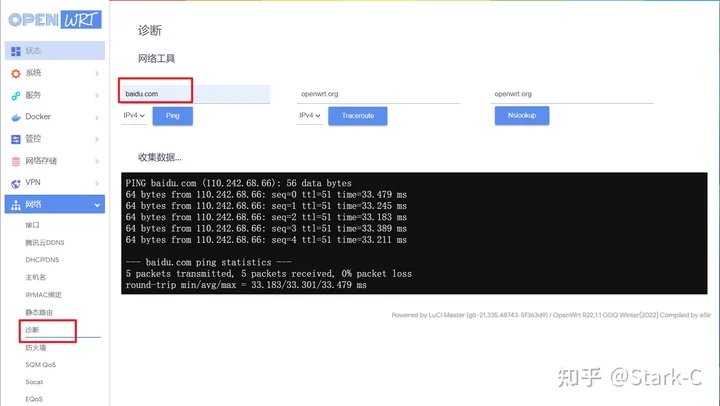Viewport: 720px width, 406px height.
Task: Click the 网络 network icon
Action: [15, 205]
